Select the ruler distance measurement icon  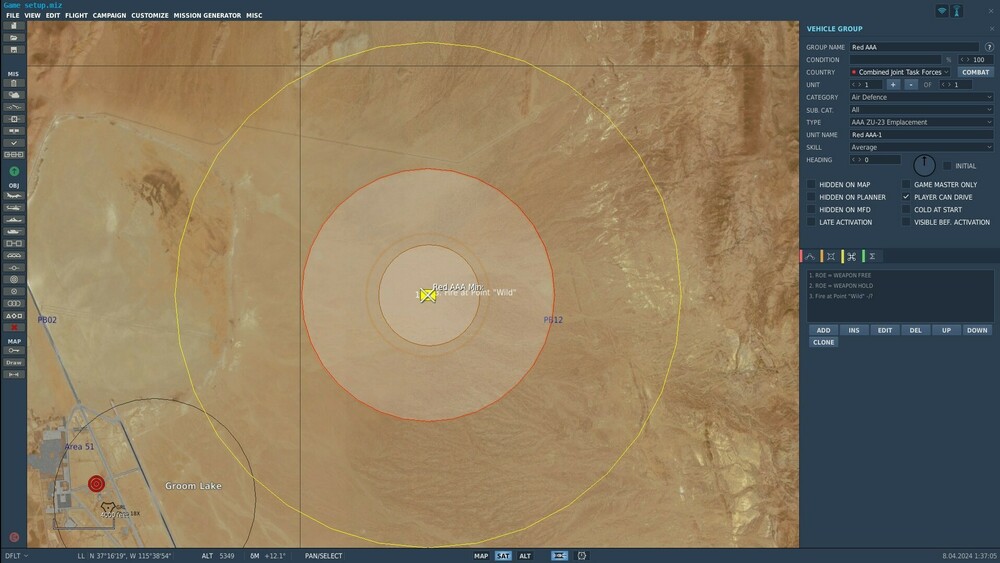(x=14, y=374)
